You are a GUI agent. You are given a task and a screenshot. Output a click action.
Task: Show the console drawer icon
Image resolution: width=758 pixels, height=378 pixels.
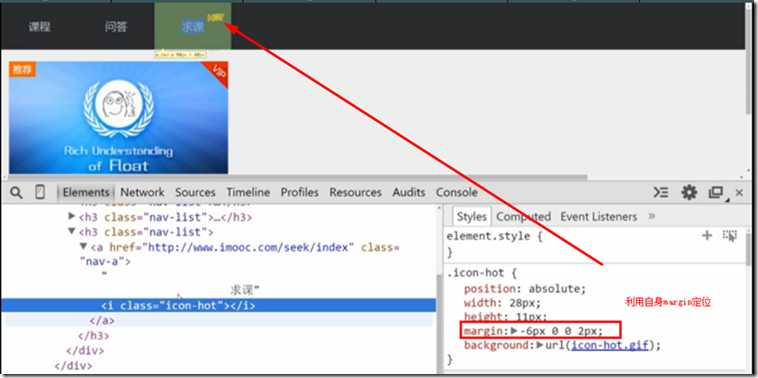tap(661, 192)
